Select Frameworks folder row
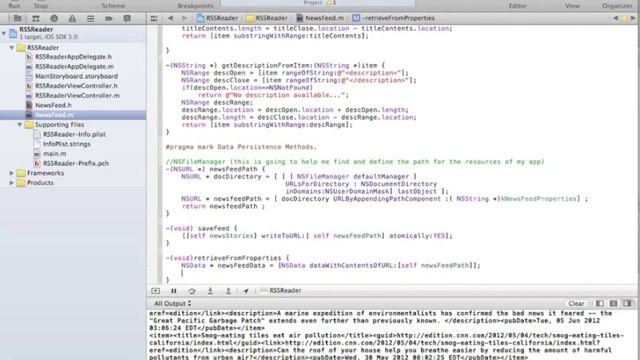Image resolution: width=640 pixels, height=360 pixels. pos(45,173)
